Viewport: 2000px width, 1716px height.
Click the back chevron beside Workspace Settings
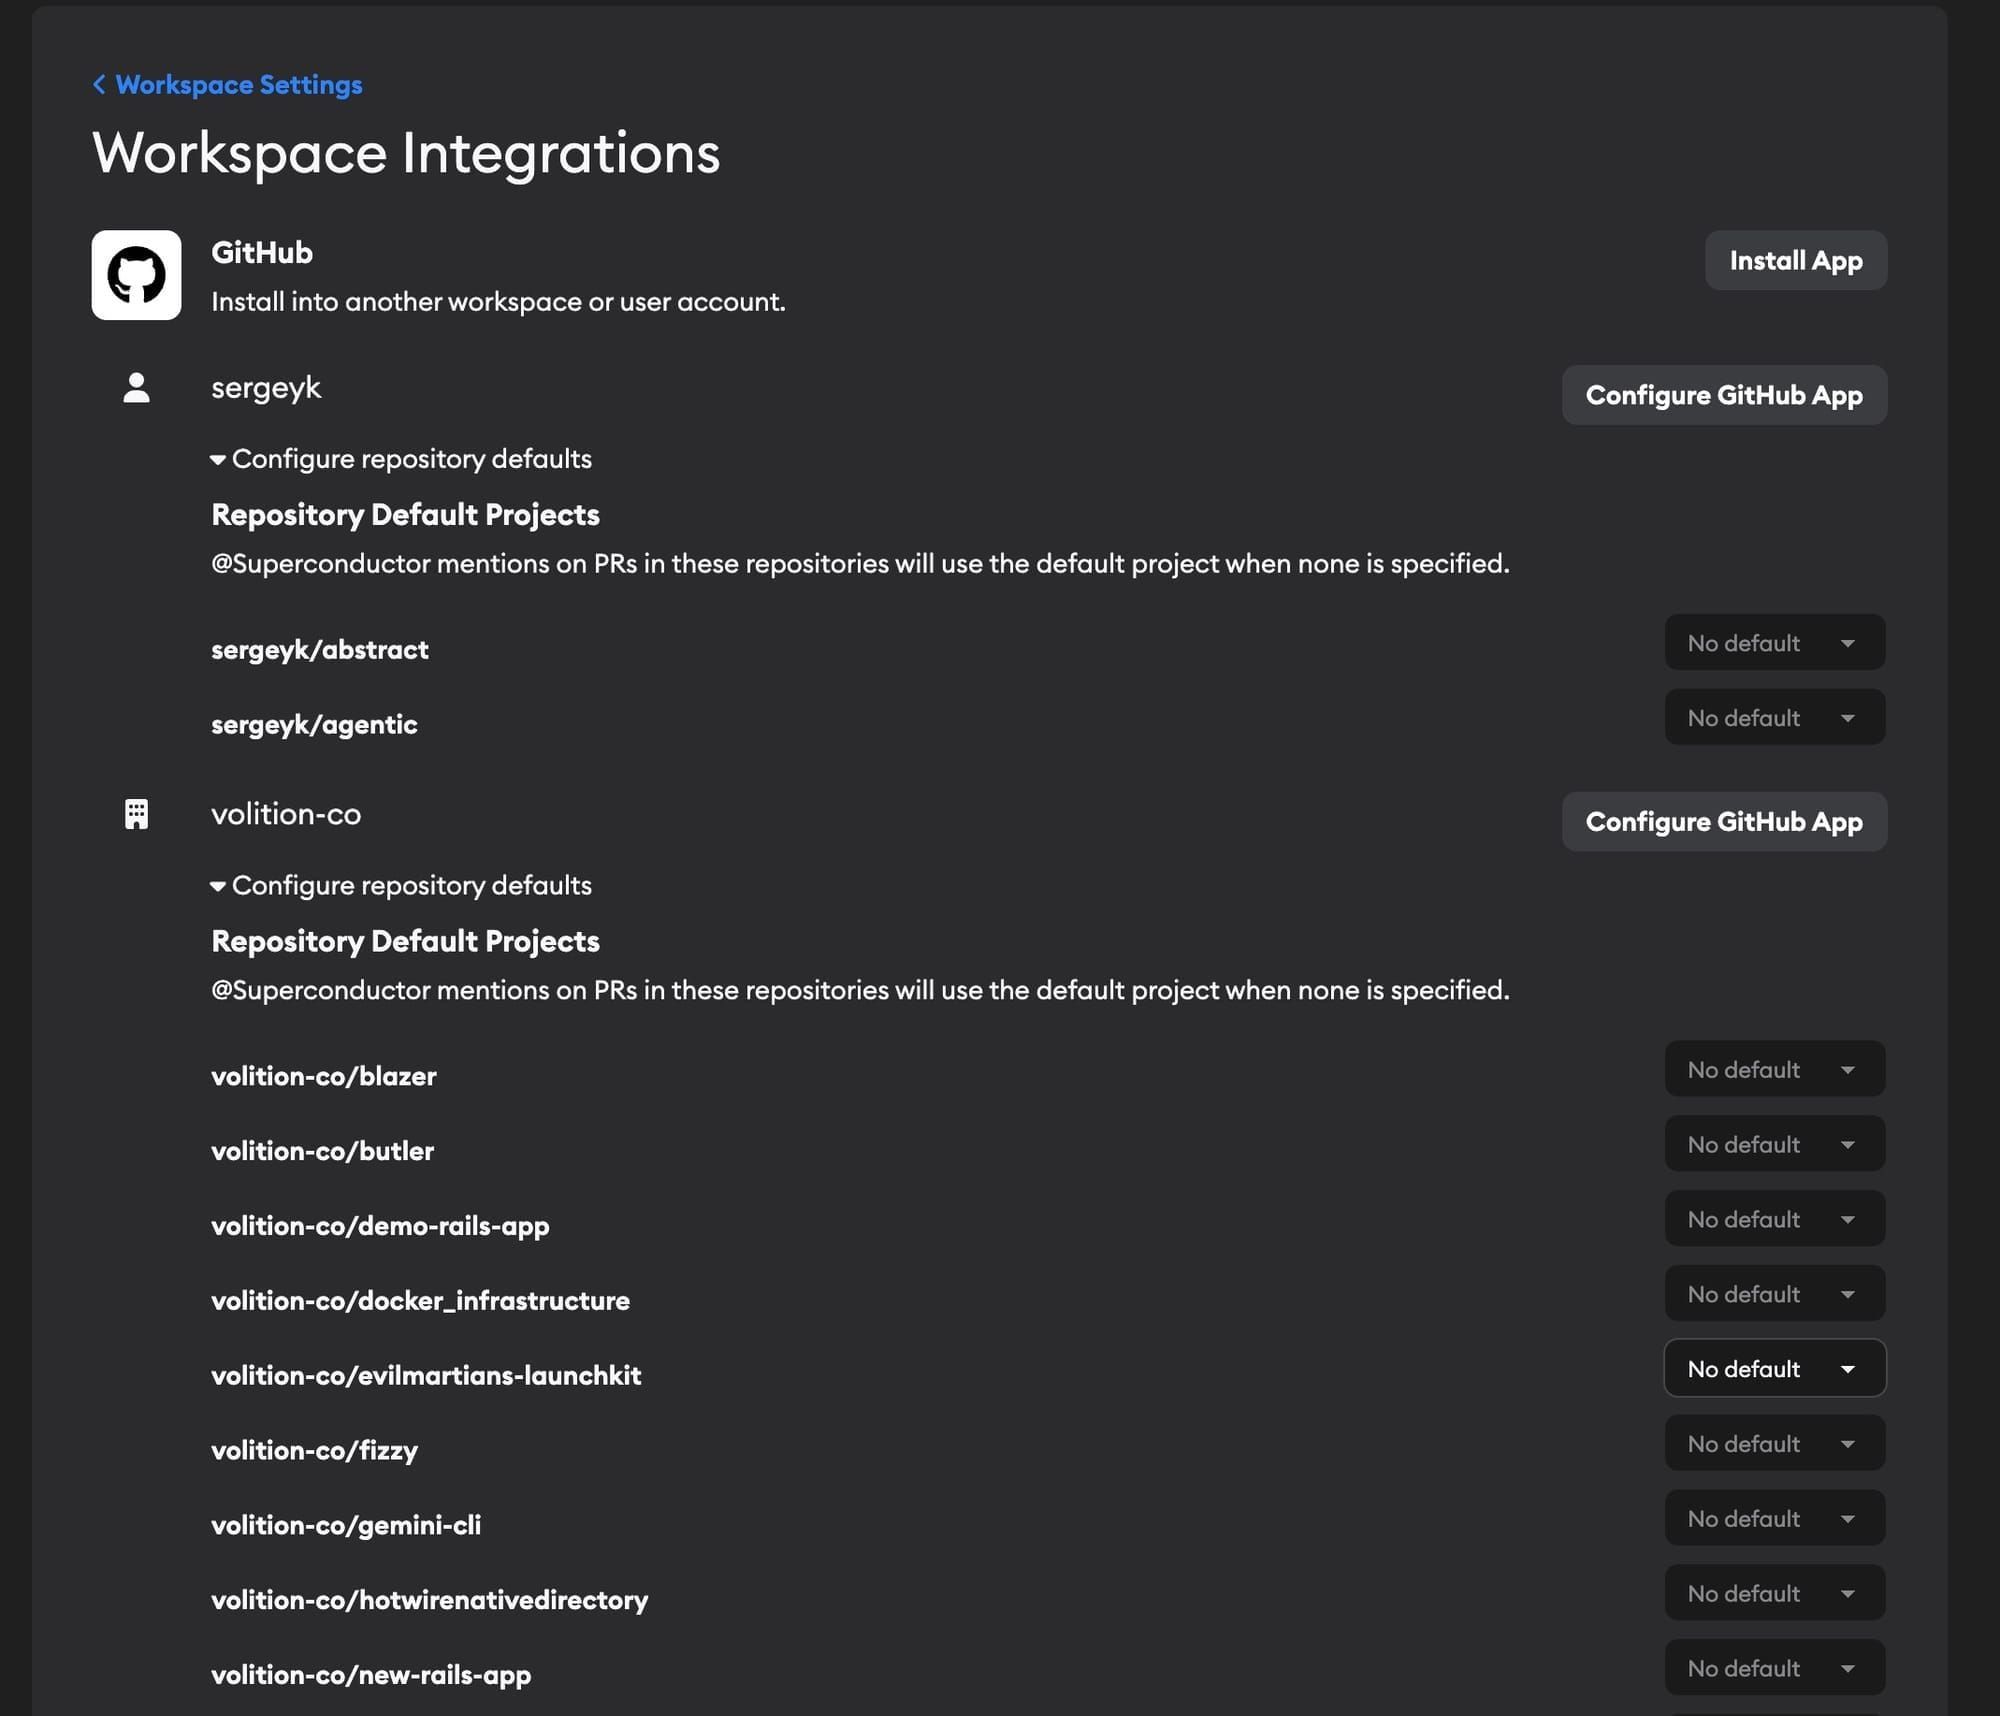(x=99, y=84)
